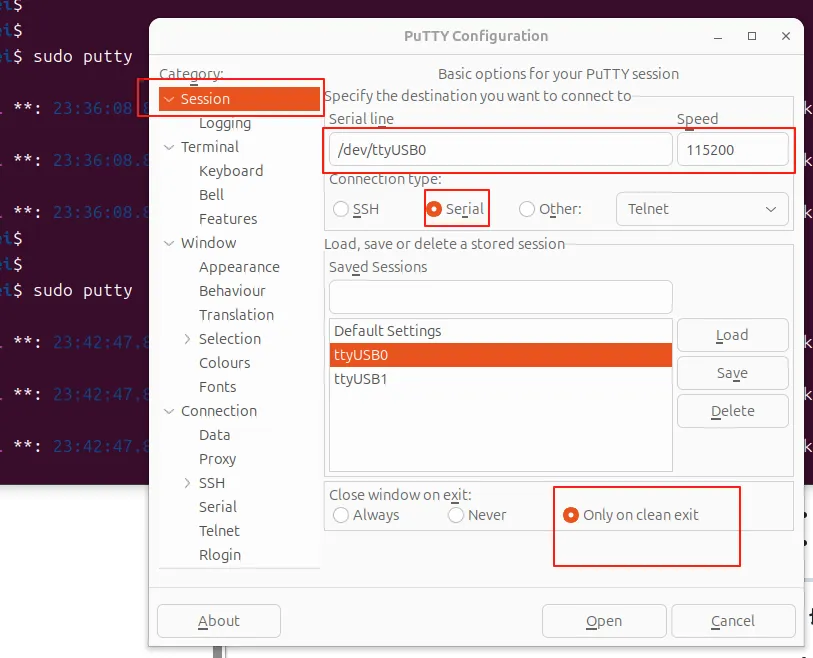
Task: Minimize the PuTTY Configuration window
Action: coord(718,36)
